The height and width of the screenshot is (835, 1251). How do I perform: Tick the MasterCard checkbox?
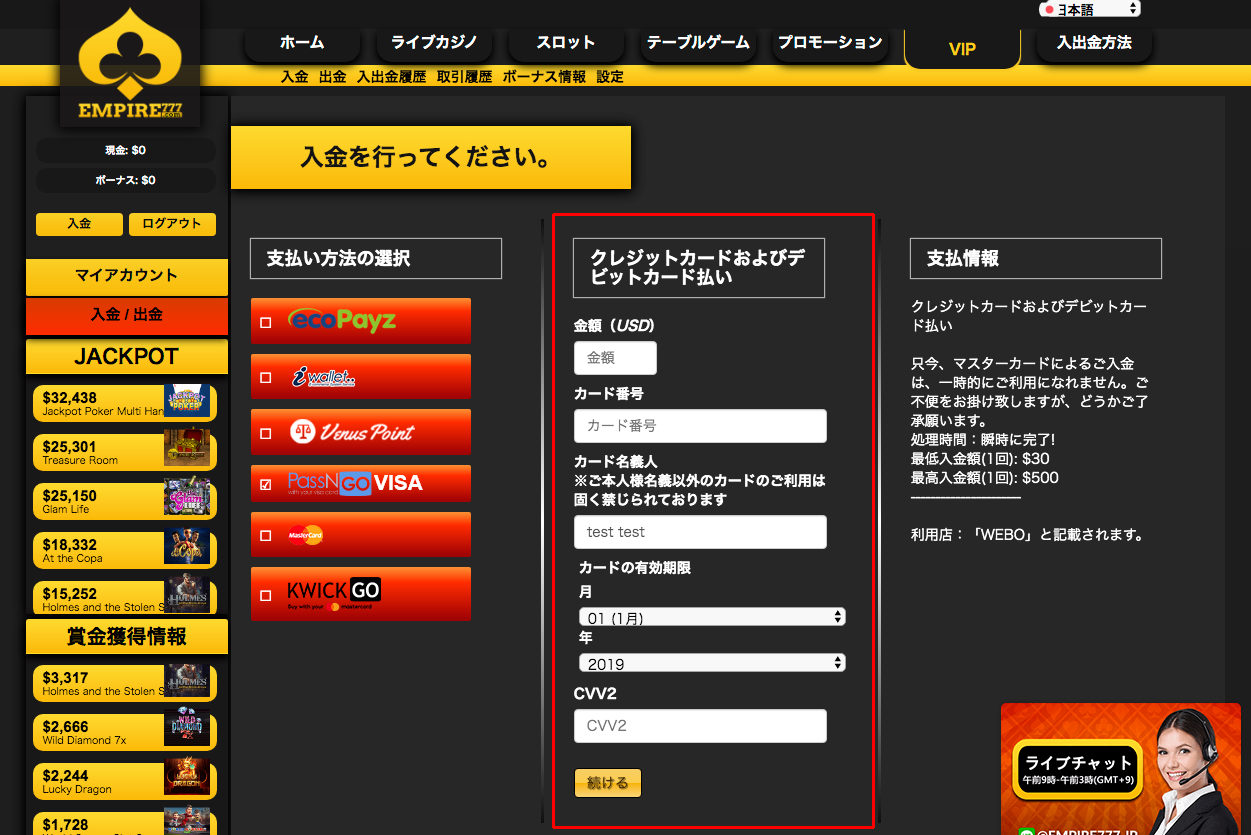[265, 536]
